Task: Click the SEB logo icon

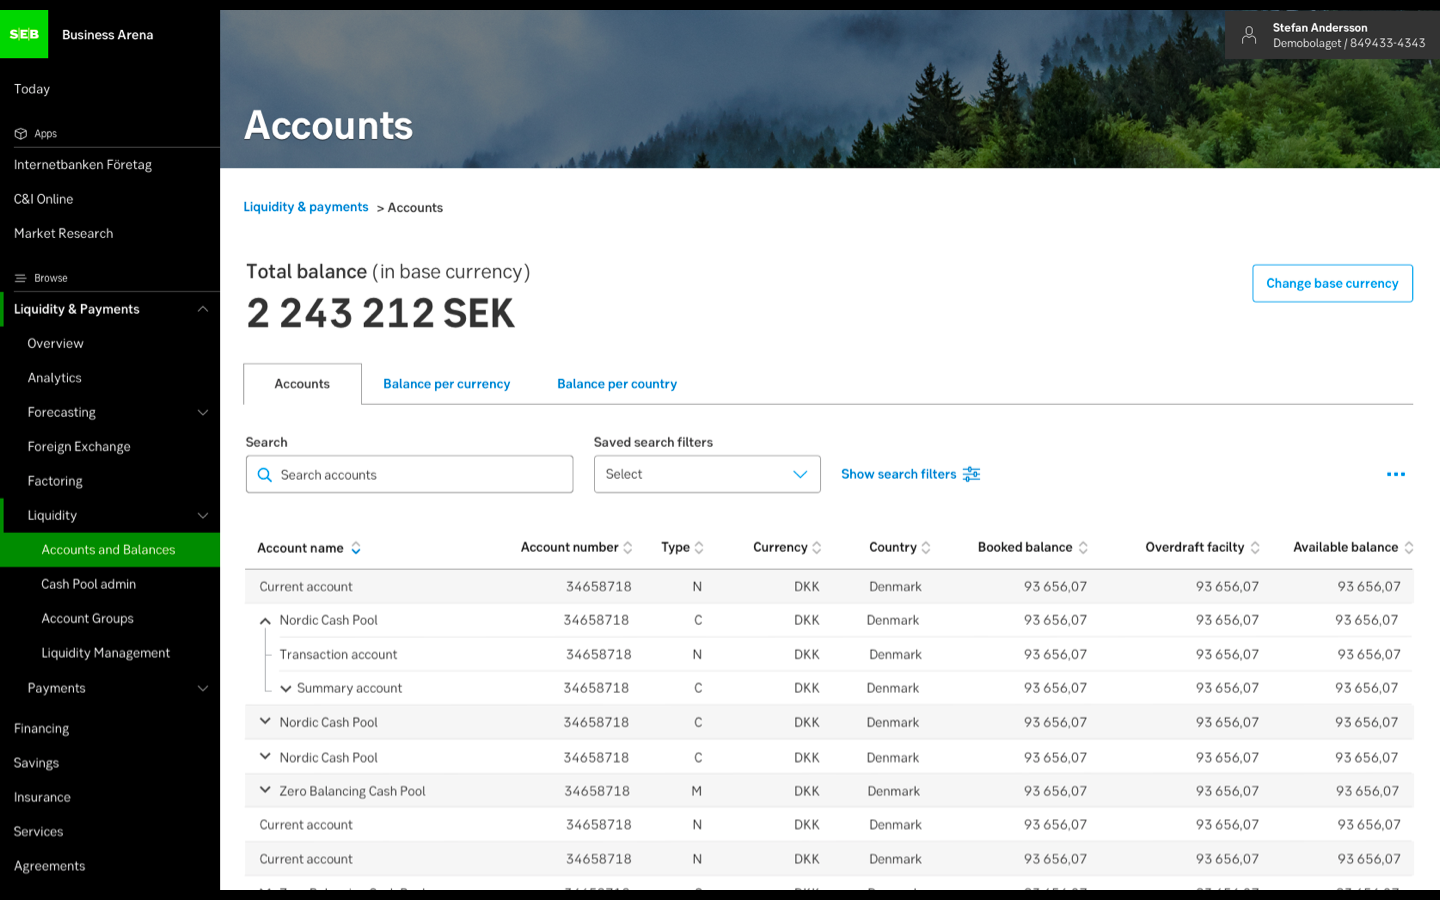Action: [24, 34]
